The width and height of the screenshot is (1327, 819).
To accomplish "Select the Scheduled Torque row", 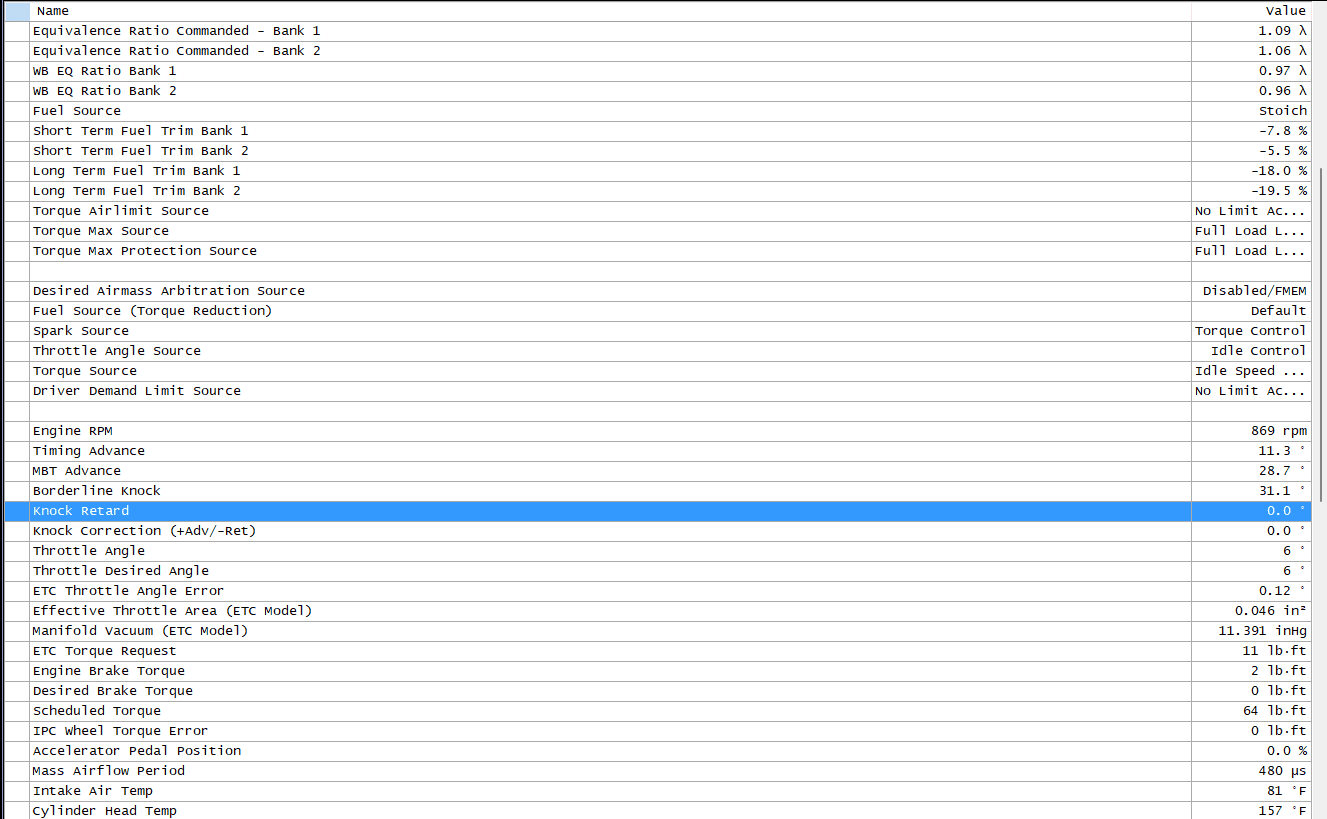I will pyautogui.click(x=658, y=711).
